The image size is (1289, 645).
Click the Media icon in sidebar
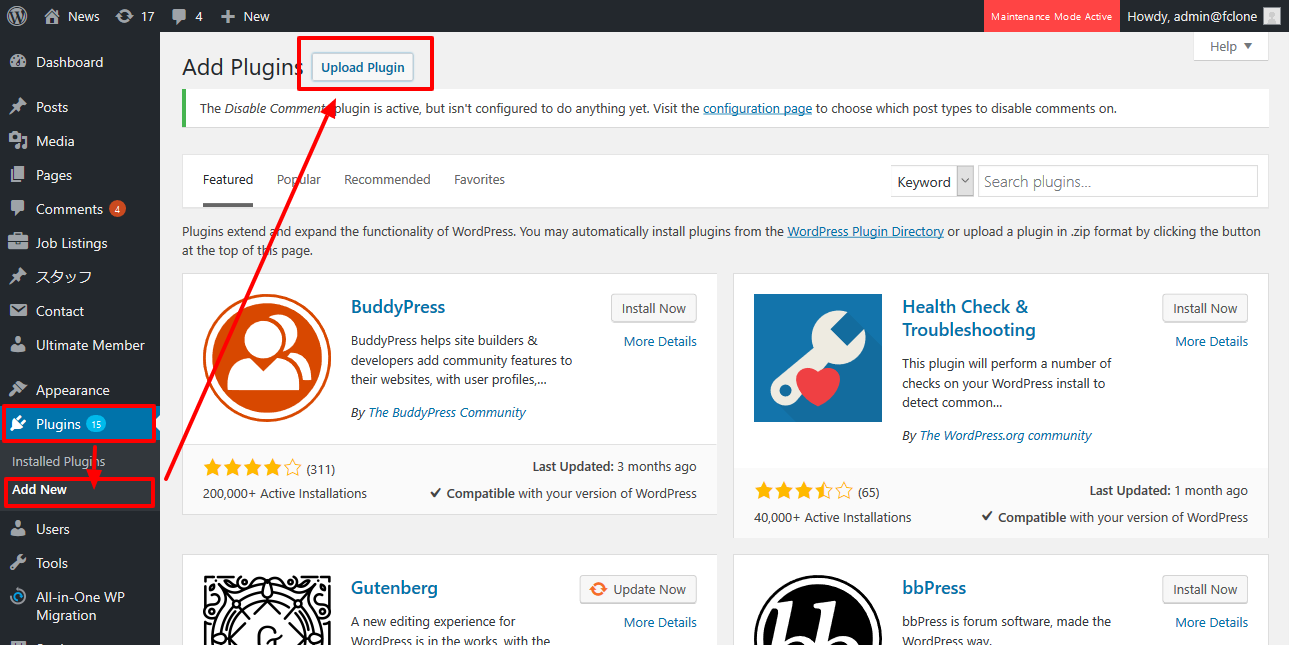click(x=18, y=141)
